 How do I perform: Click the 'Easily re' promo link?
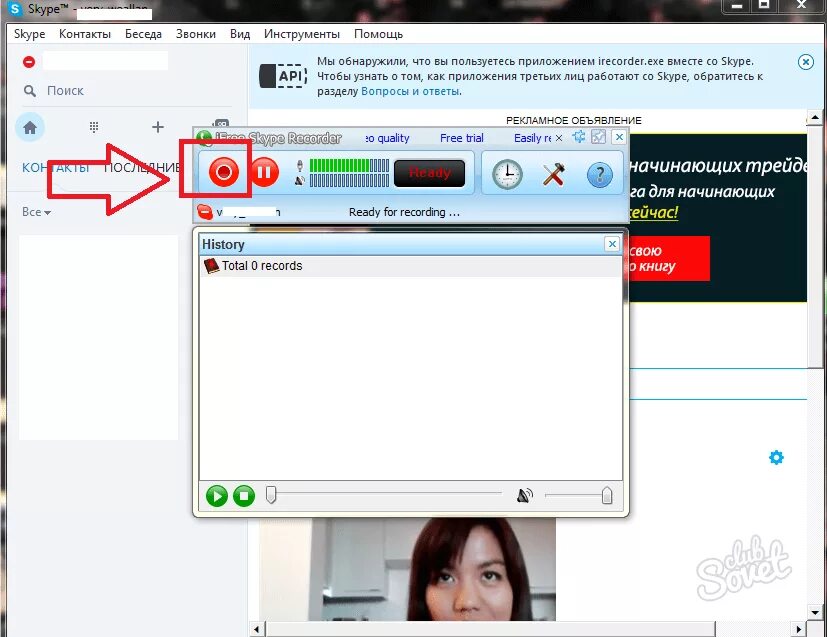point(532,138)
